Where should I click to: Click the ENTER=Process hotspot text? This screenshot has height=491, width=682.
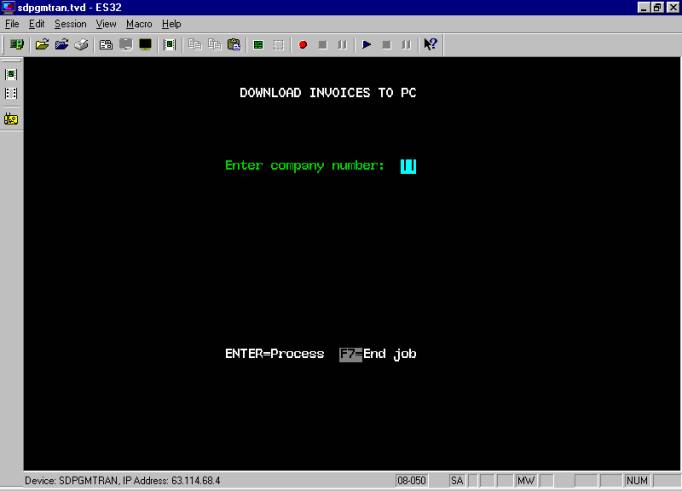coord(274,354)
